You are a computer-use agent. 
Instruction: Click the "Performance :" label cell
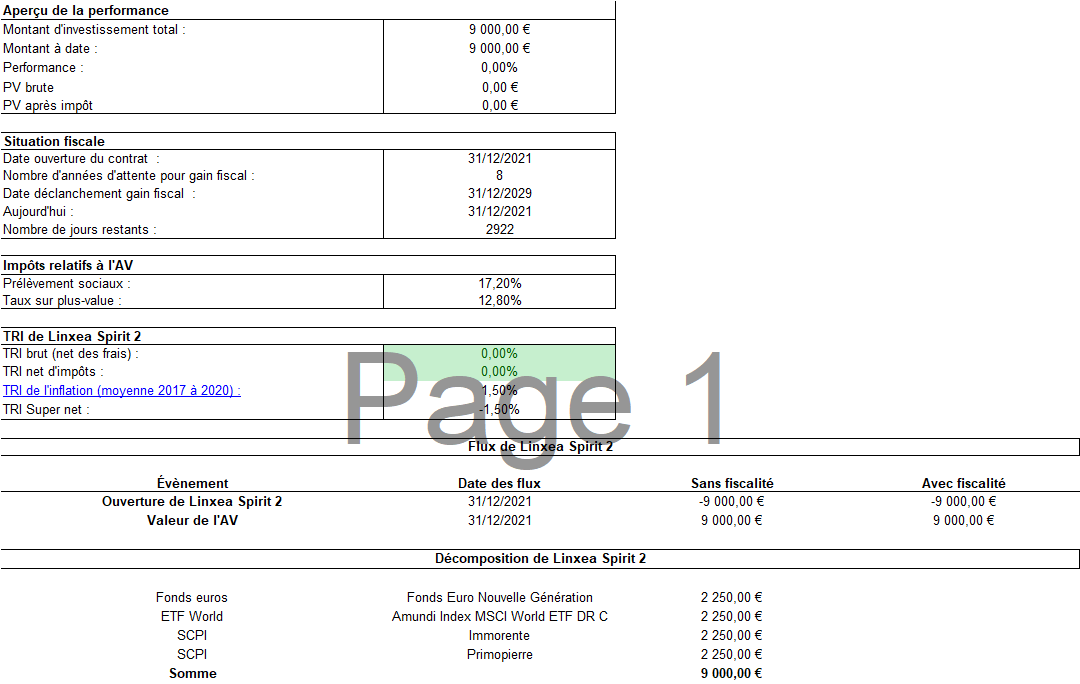(x=43, y=68)
